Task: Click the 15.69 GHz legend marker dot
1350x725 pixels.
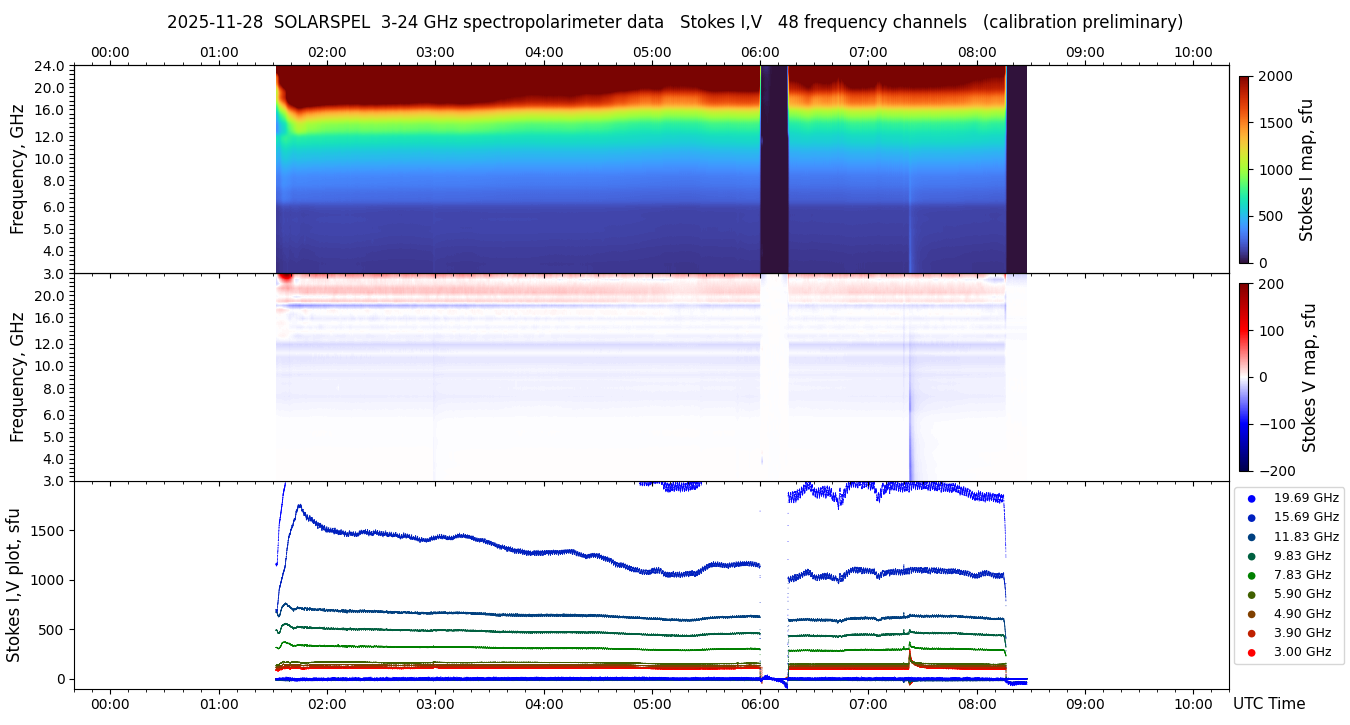Action: tap(1251, 517)
